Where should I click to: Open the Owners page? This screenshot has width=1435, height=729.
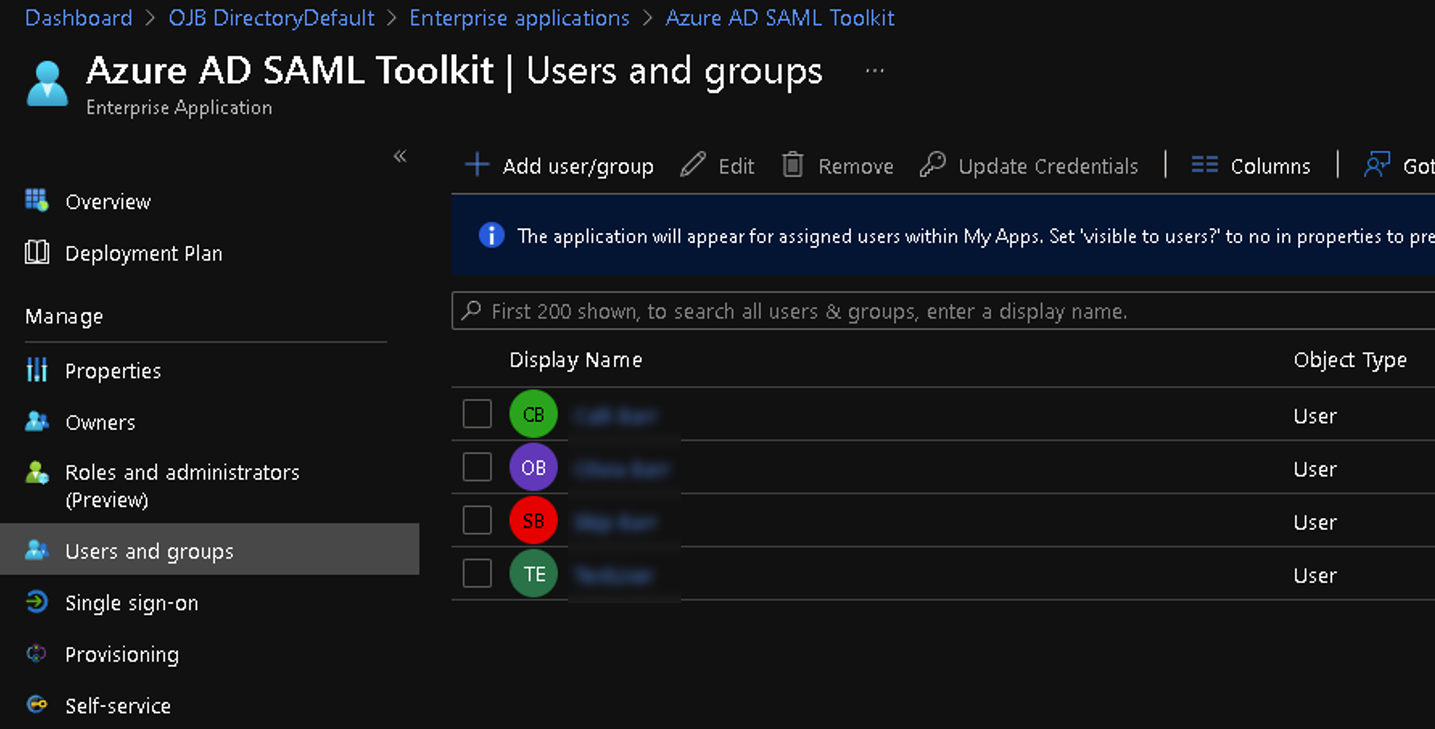[x=100, y=423]
